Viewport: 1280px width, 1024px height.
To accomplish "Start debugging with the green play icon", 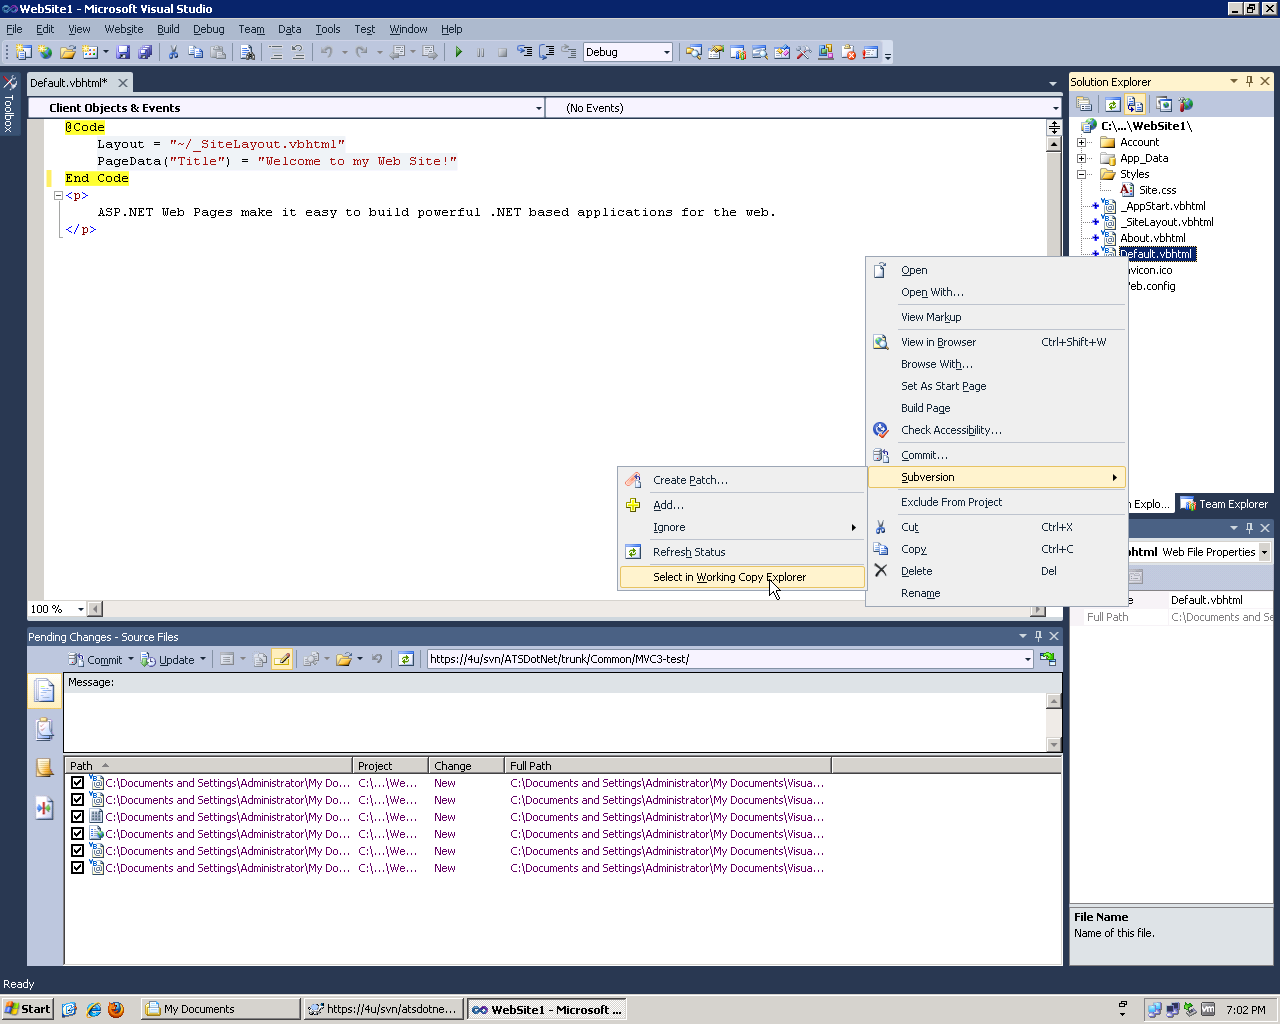I will [x=459, y=52].
